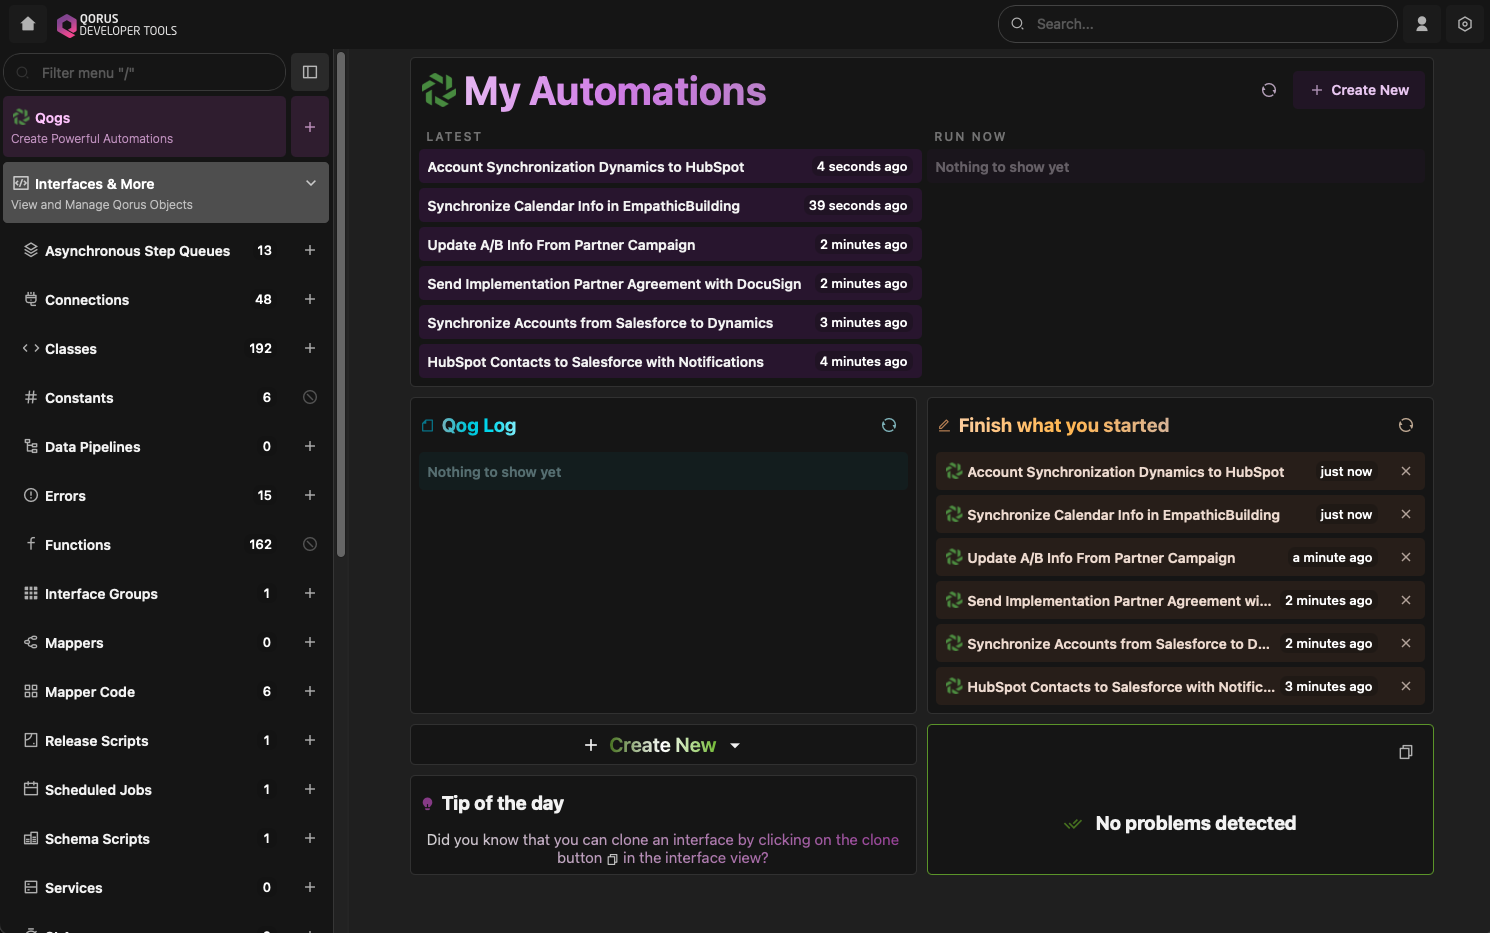Screen dimensions: 1490x933
Task: Add a new Mapper
Action: (310, 642)
